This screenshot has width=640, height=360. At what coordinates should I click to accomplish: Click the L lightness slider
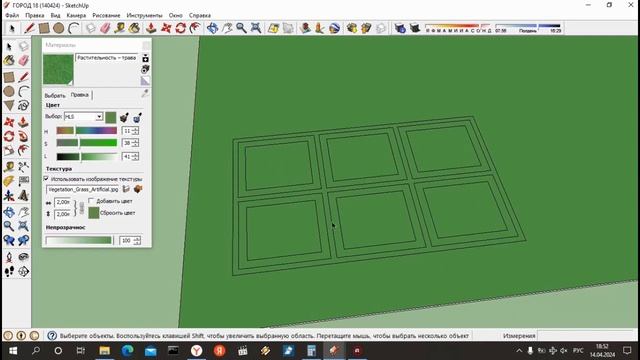[87, 156]
